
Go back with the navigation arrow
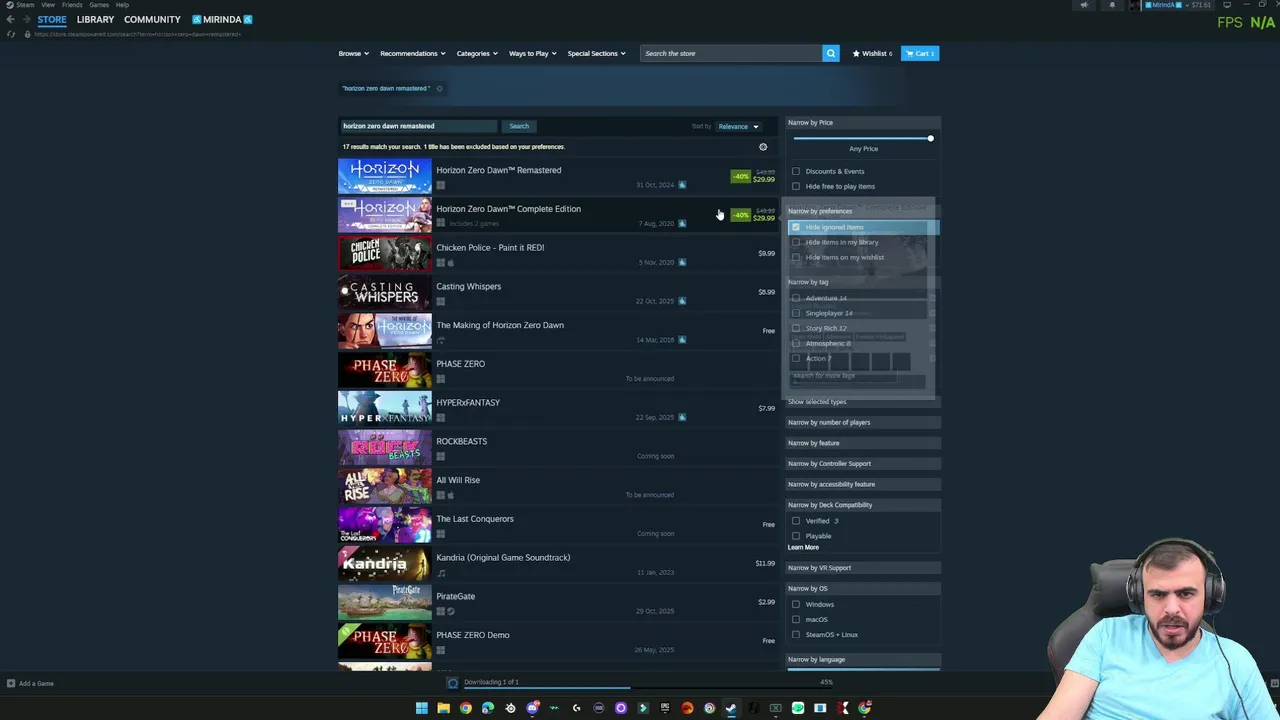point(10,19)
